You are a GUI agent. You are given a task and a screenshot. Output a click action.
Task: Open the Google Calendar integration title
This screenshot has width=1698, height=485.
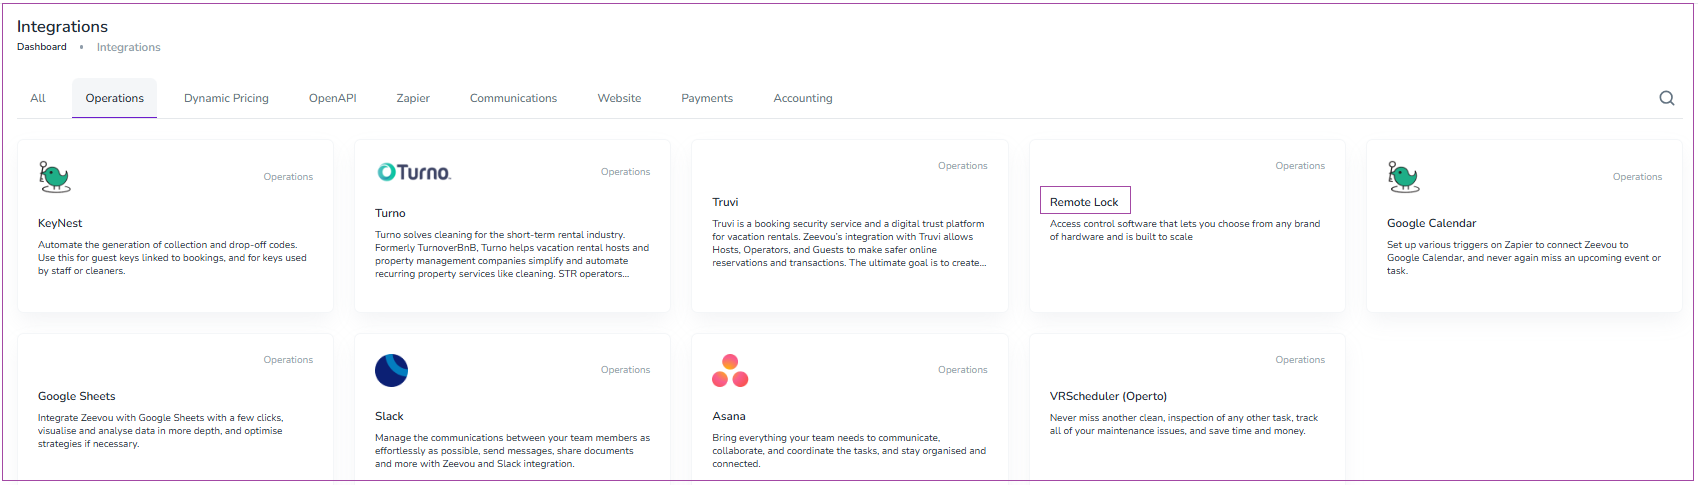(1431, 223)
